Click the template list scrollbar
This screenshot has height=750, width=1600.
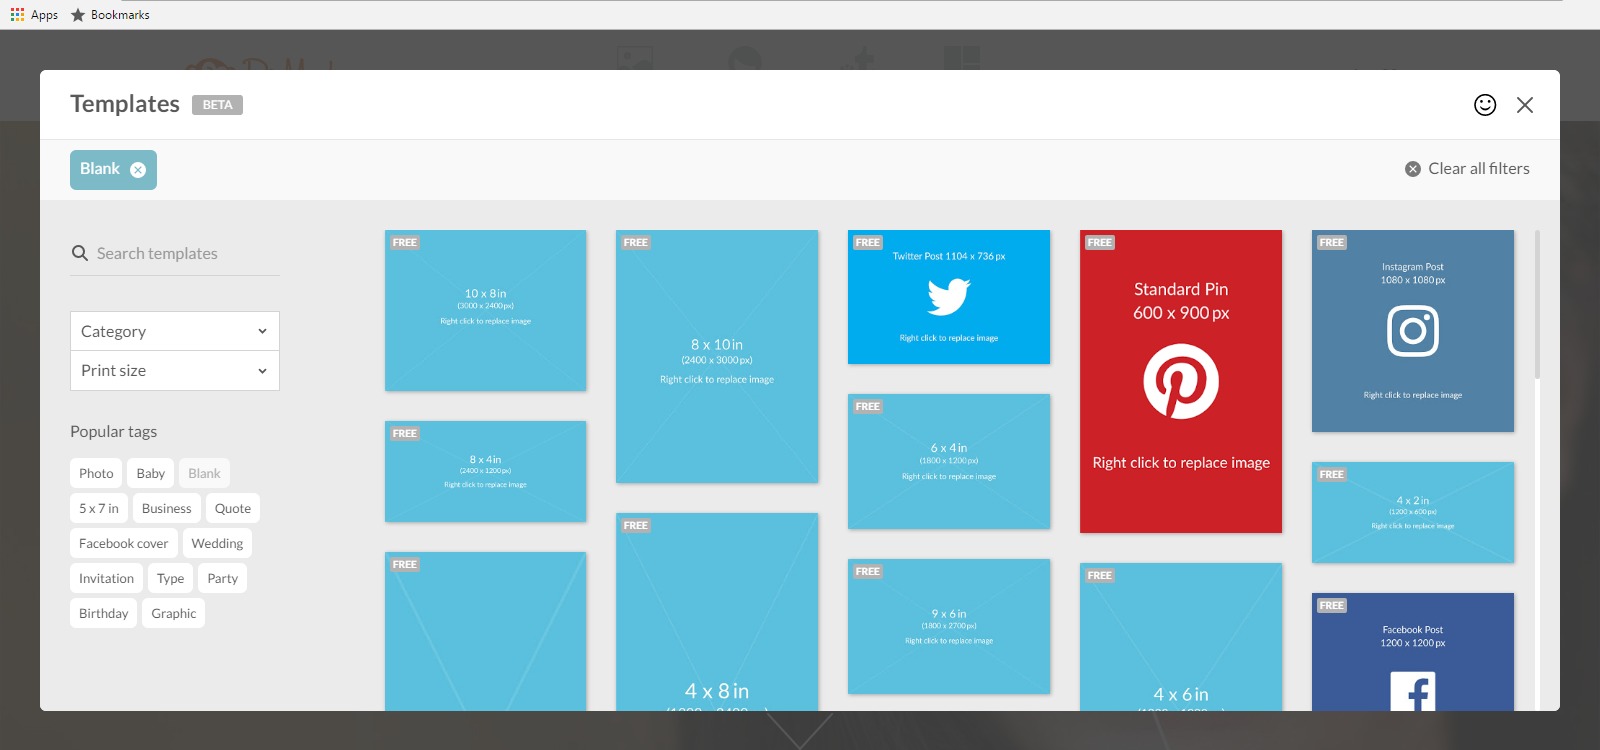(x=1537, y=305)
